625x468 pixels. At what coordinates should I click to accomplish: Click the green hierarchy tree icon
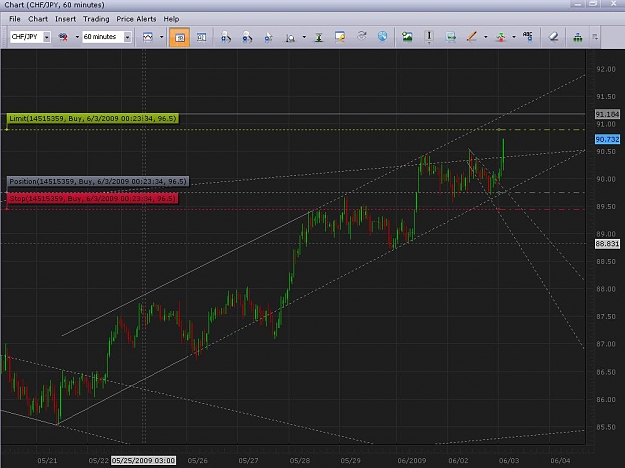click(578, 37)
